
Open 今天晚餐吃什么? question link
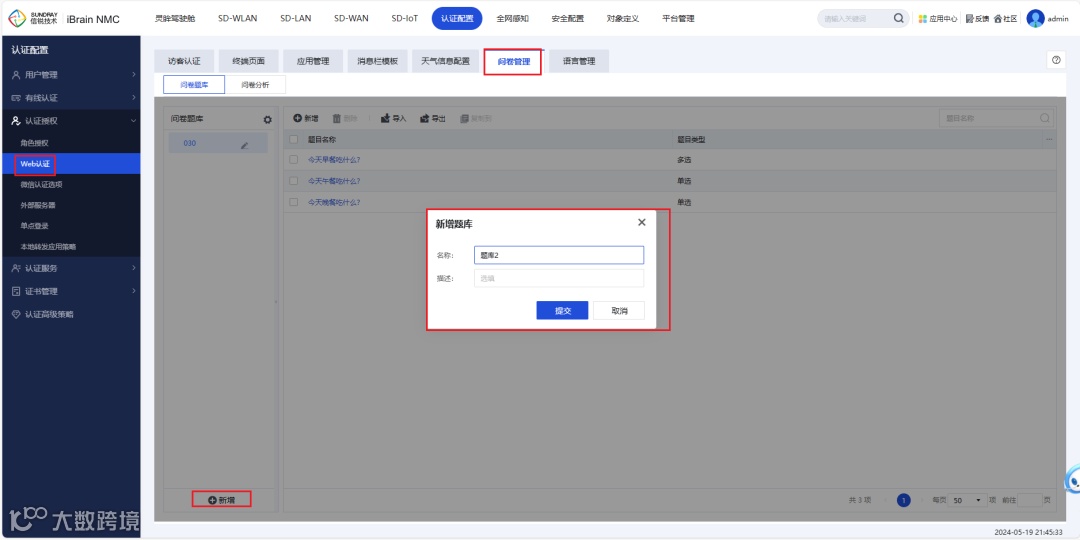(x=334, y=202)
